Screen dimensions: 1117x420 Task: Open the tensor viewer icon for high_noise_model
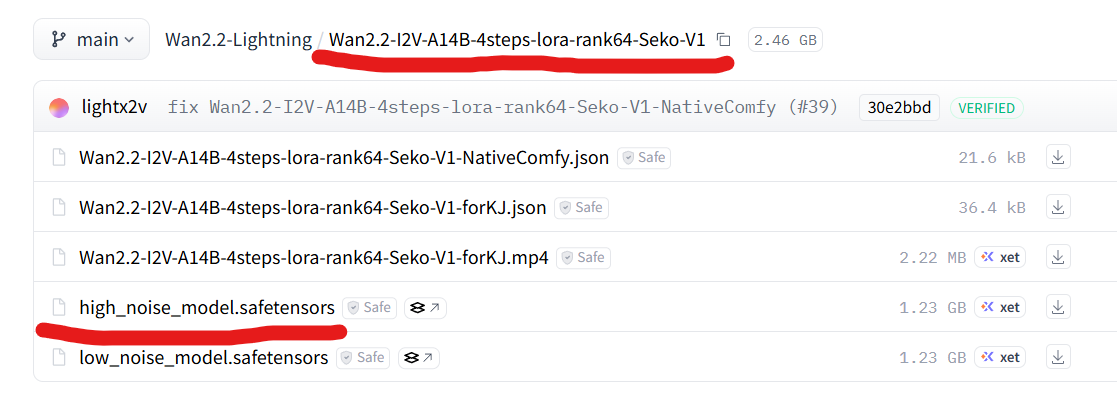tap(425, 308)
